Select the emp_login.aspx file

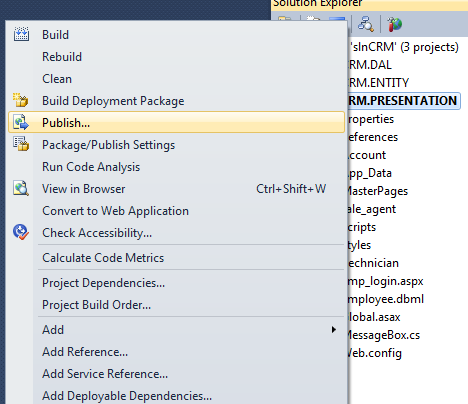point(385,281)
